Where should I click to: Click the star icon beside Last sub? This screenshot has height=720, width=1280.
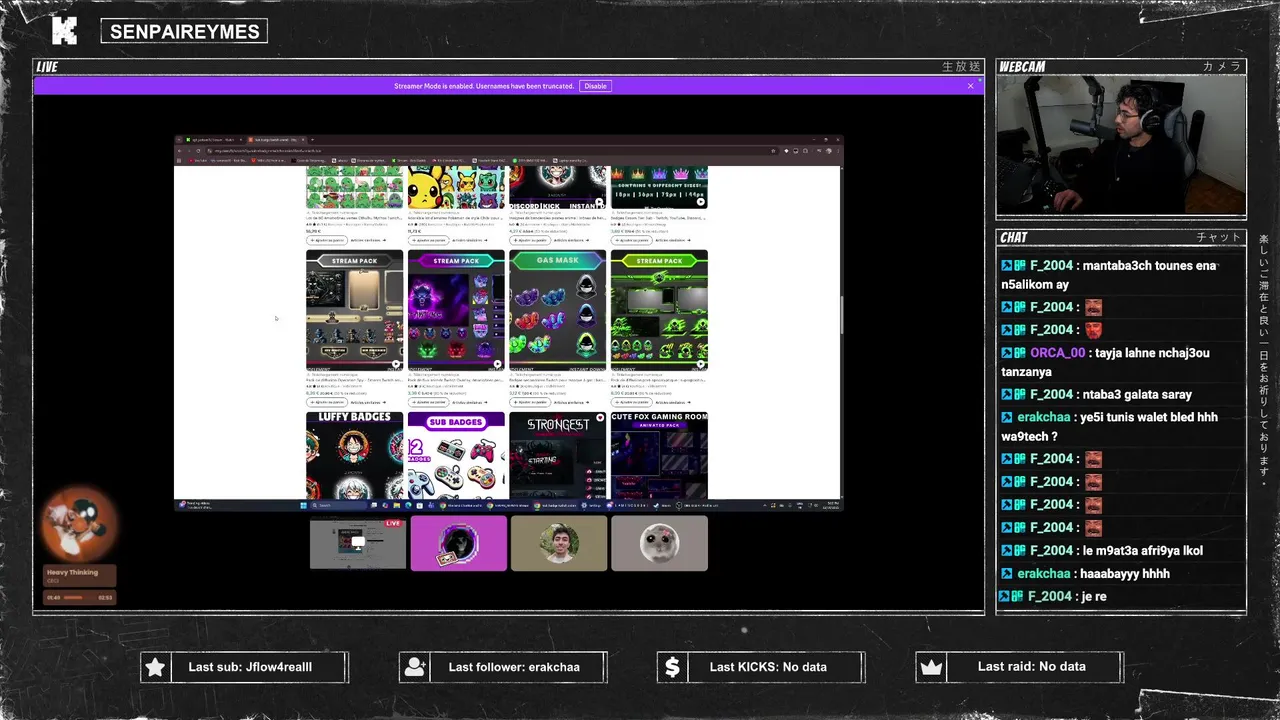[155, 667]
